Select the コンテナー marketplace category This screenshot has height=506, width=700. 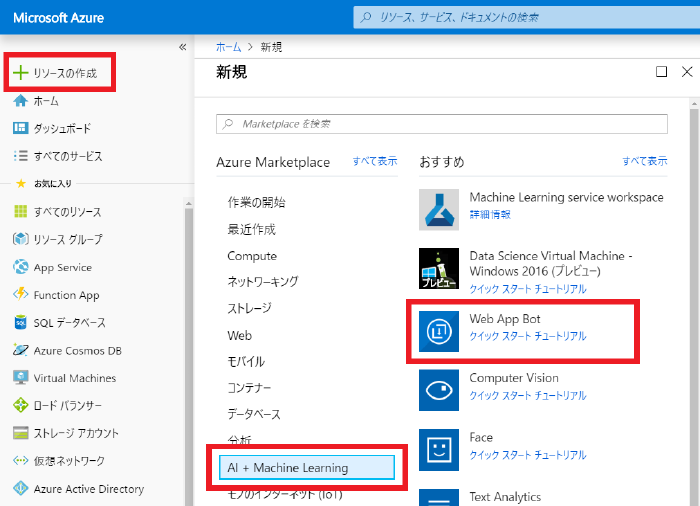[x=249, y=388]
